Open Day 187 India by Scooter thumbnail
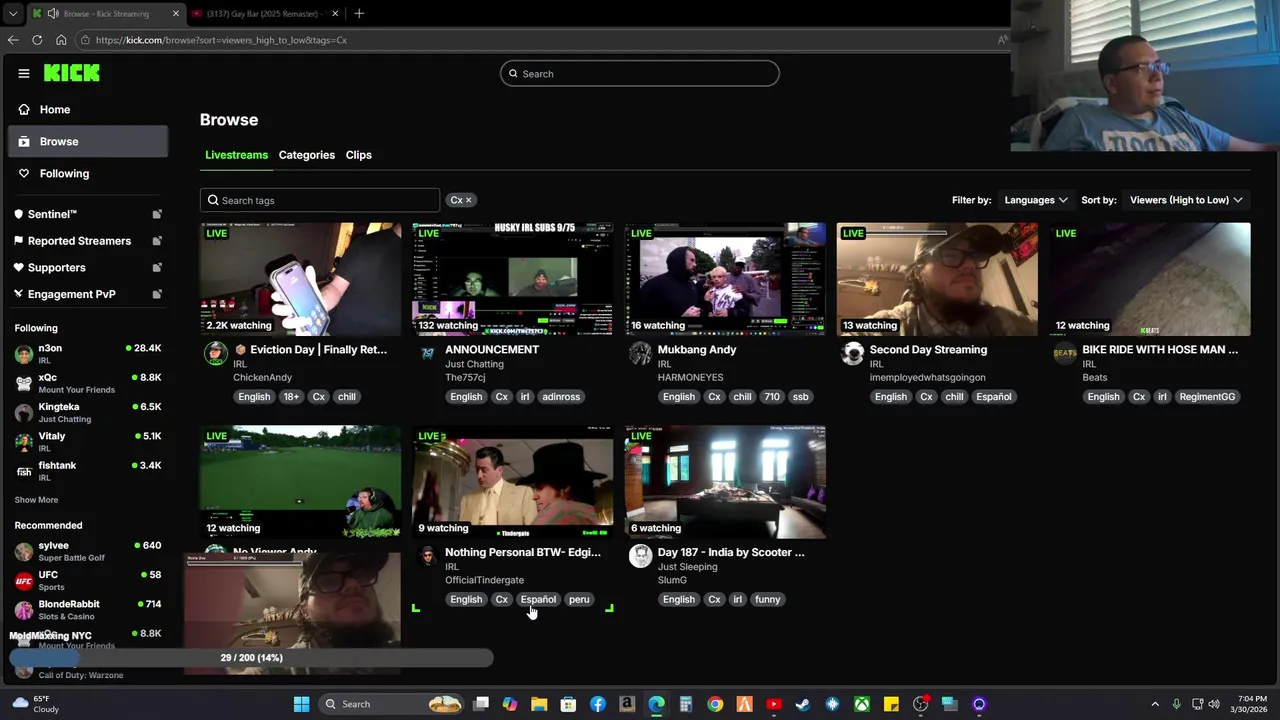1280x720 pixels. coord(725,482)
